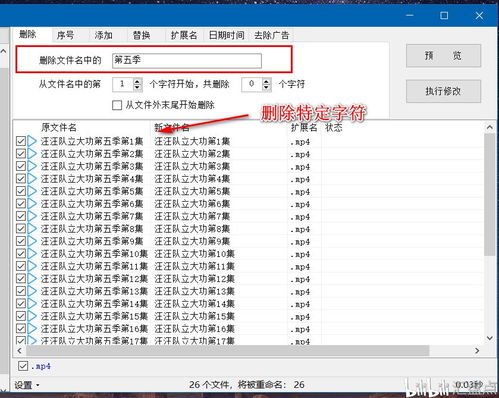Image resolution: width=499 pixels, height=398 pixels.
Task: Click the play icon of 第五季第11集
Action: tap(32, 266)
